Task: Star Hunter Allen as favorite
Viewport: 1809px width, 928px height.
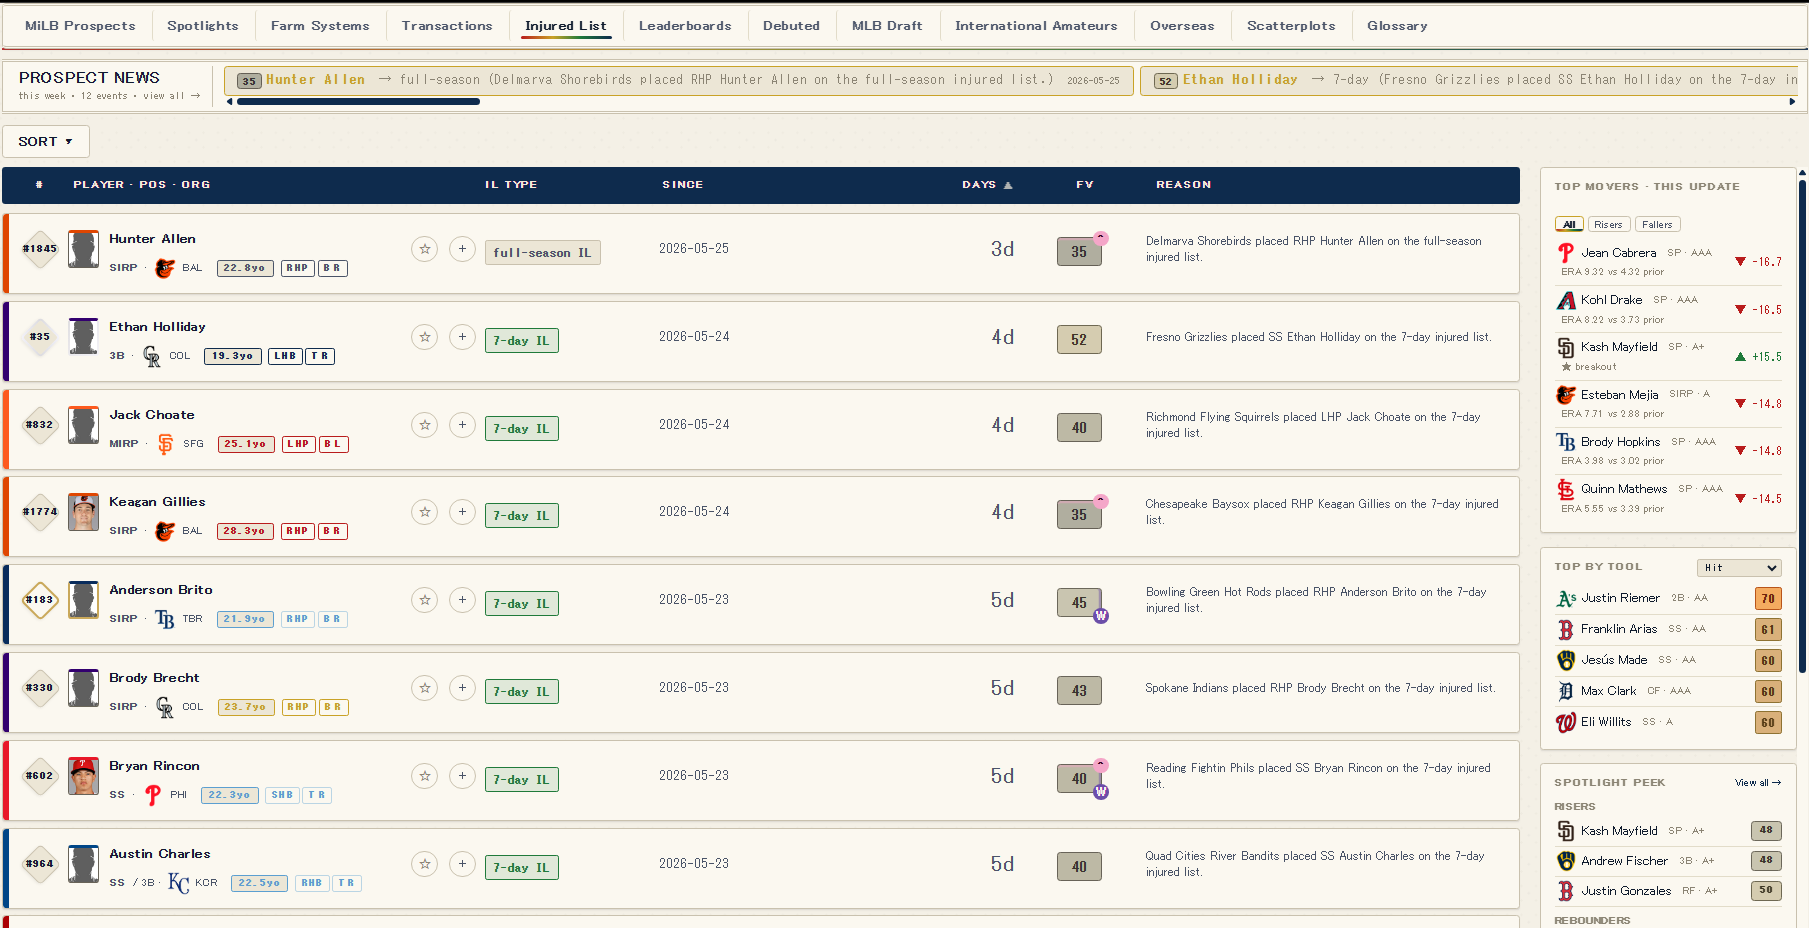Action: click(x=425, y=249)
